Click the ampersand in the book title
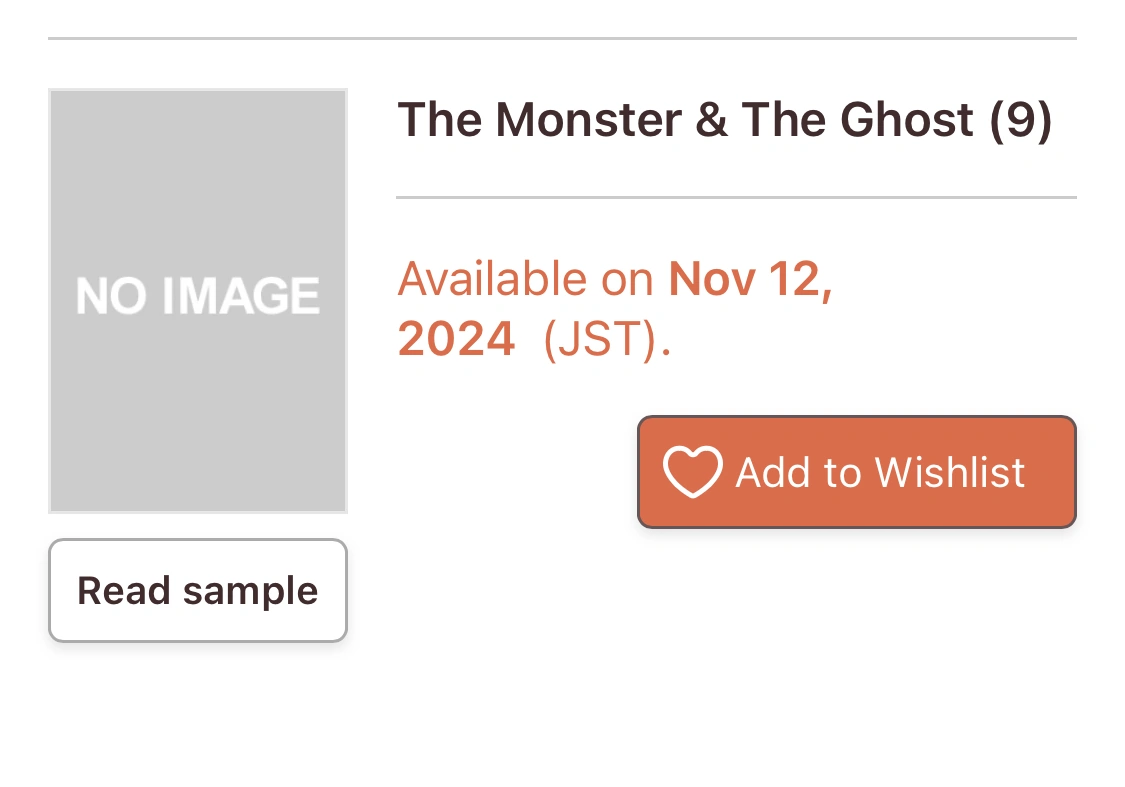Screen dimensions: 1125x787 710,120
